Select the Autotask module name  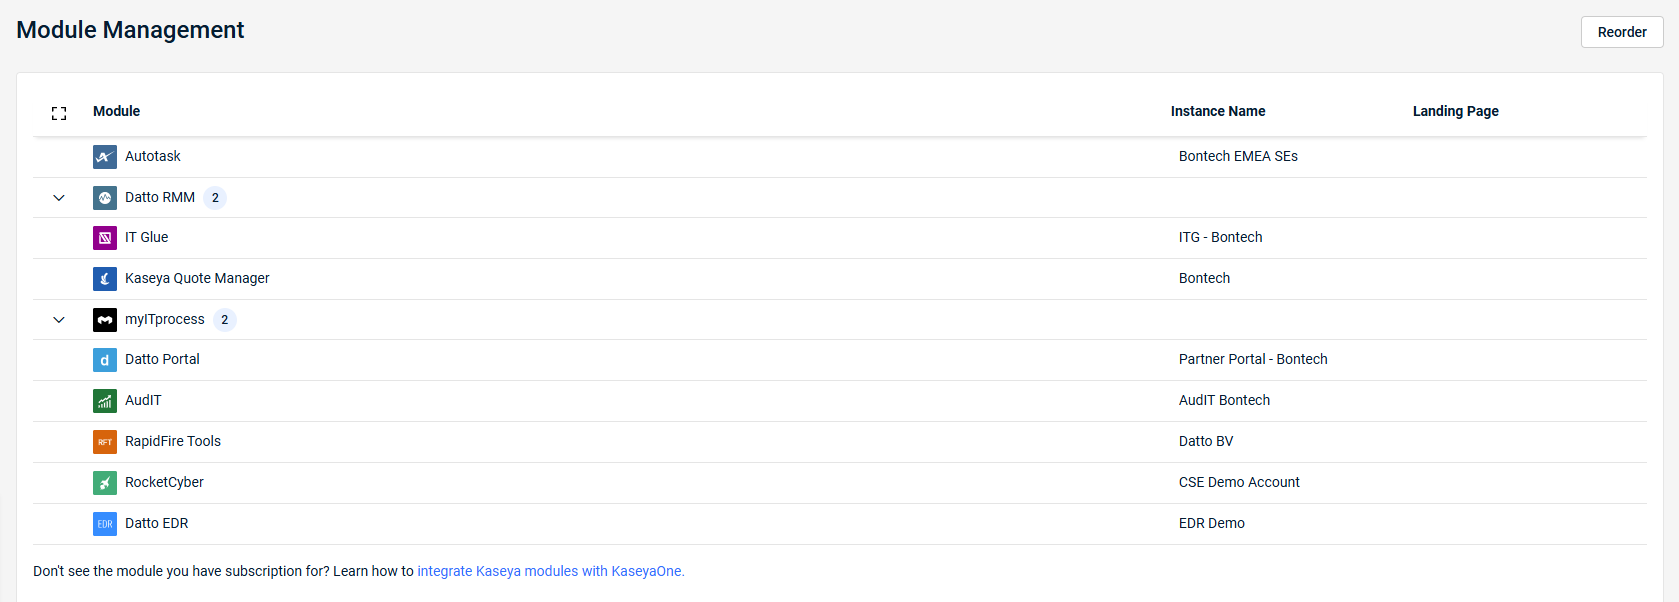click(153, 156)
